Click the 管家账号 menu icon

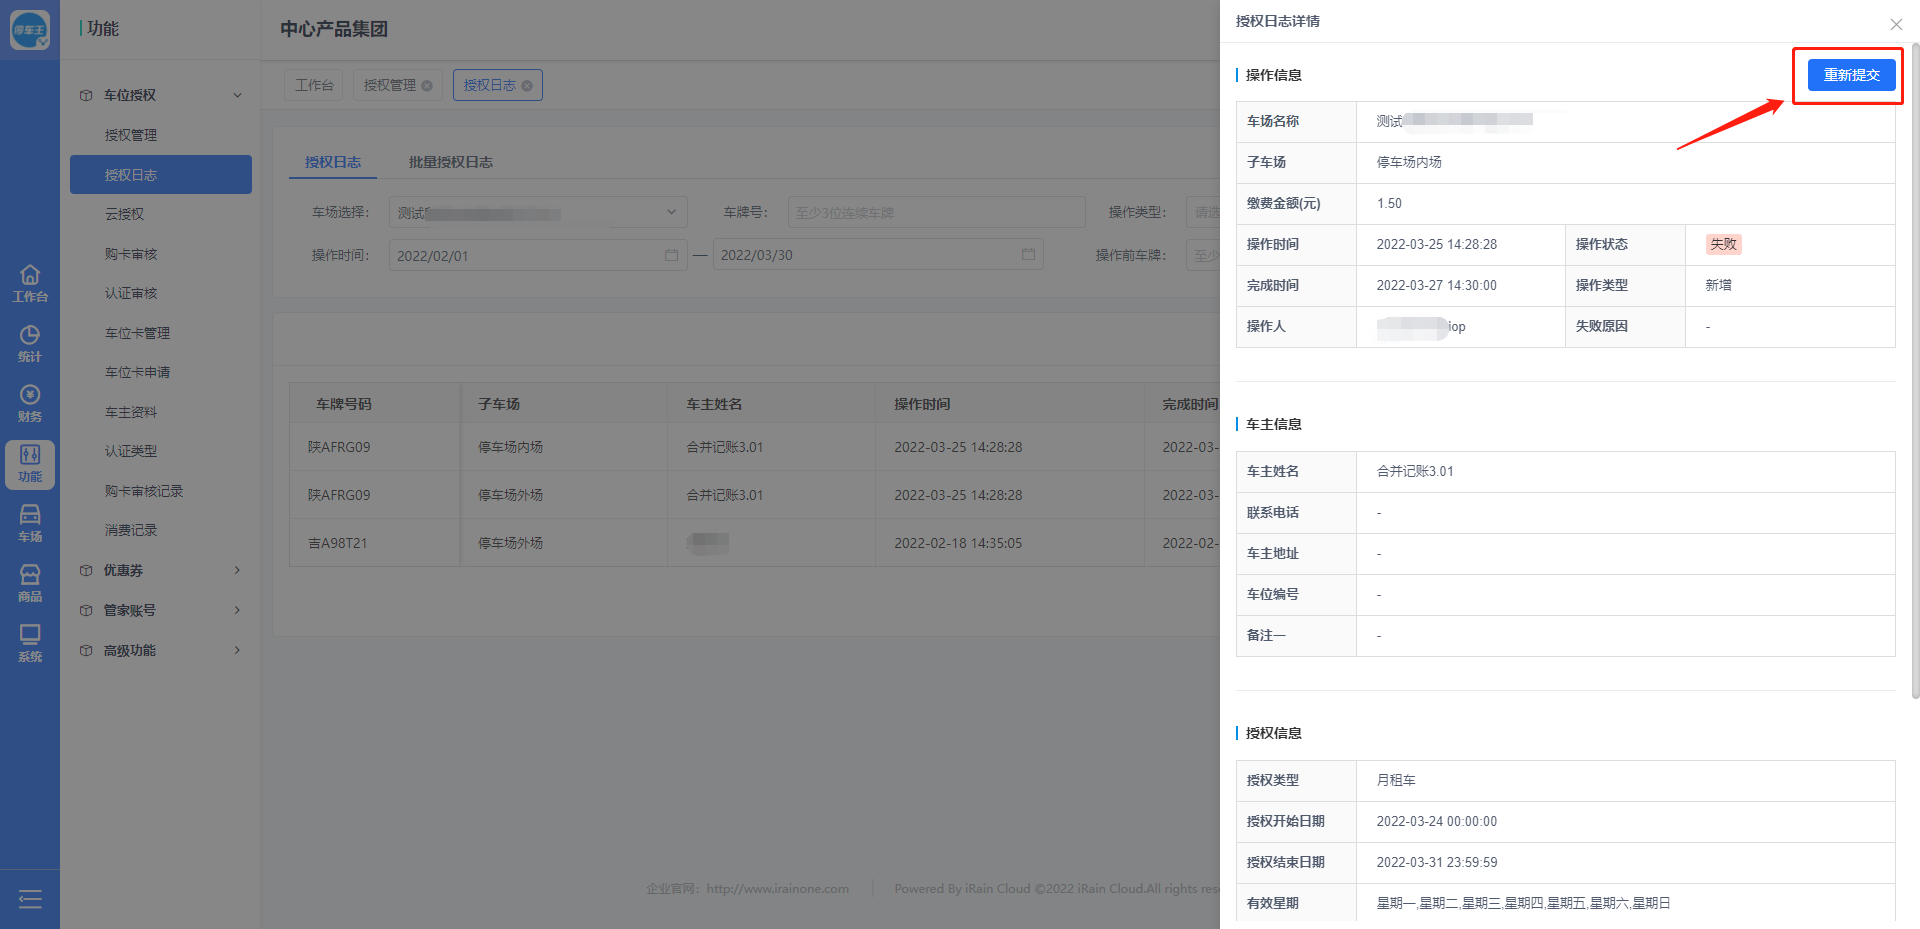pos(86,611)
